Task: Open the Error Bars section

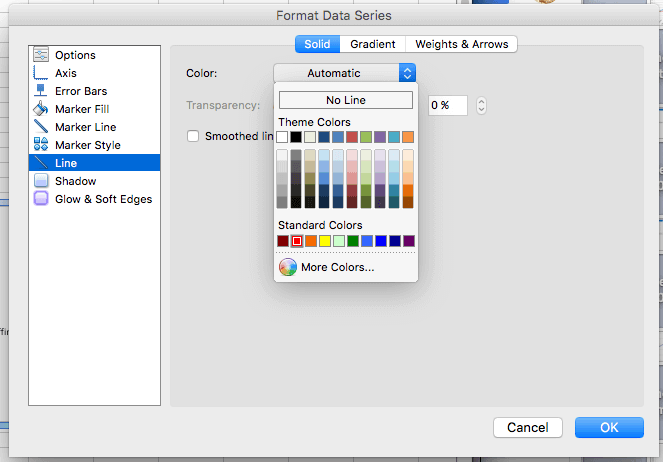Action: (41, 91)
